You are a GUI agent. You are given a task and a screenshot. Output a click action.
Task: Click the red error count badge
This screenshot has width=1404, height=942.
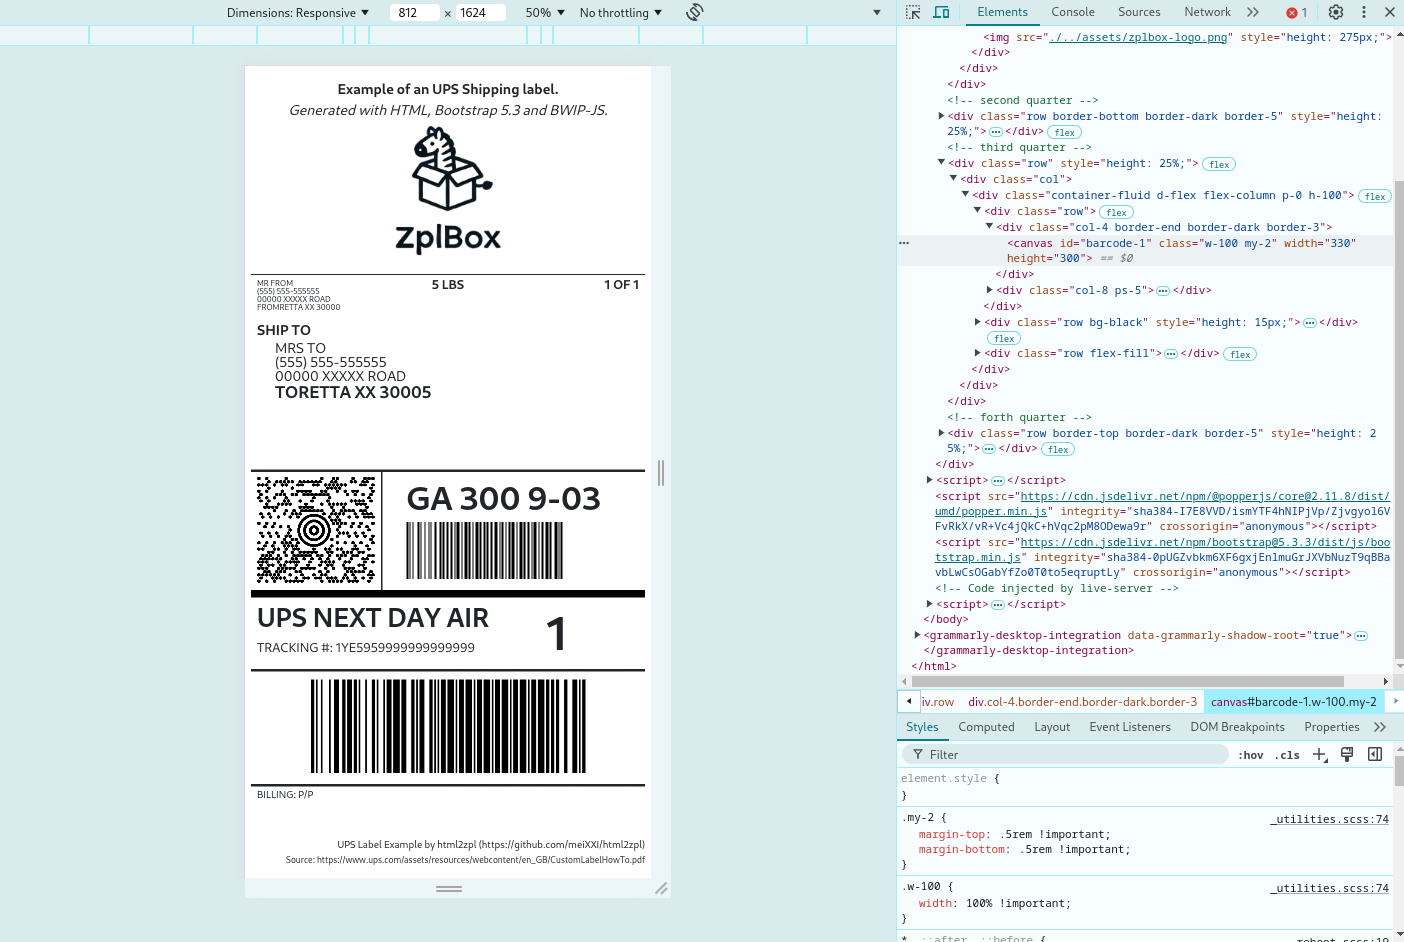pyautogui.click(x=1297, y=13)
